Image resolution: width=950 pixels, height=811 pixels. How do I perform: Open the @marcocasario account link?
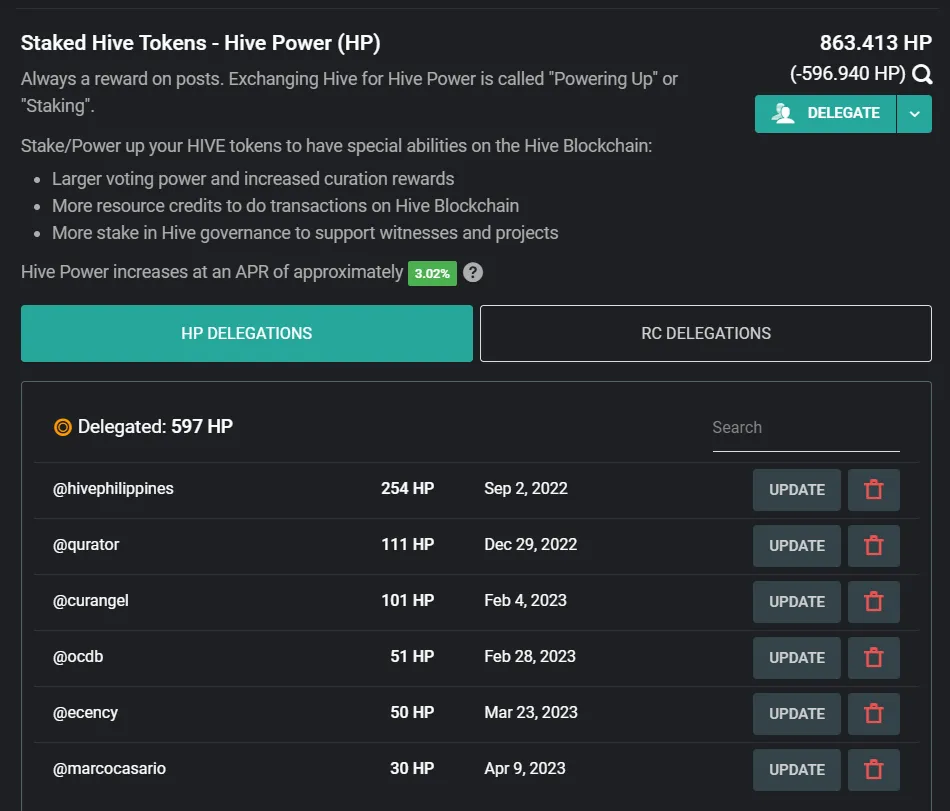(x=109, y=769)
